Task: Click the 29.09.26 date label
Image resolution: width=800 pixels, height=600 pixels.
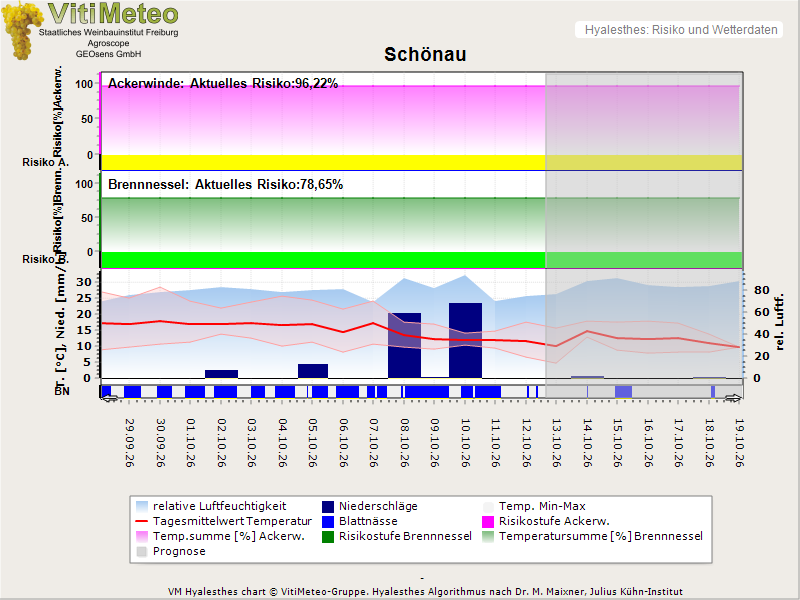Action: tap(130, 443)
